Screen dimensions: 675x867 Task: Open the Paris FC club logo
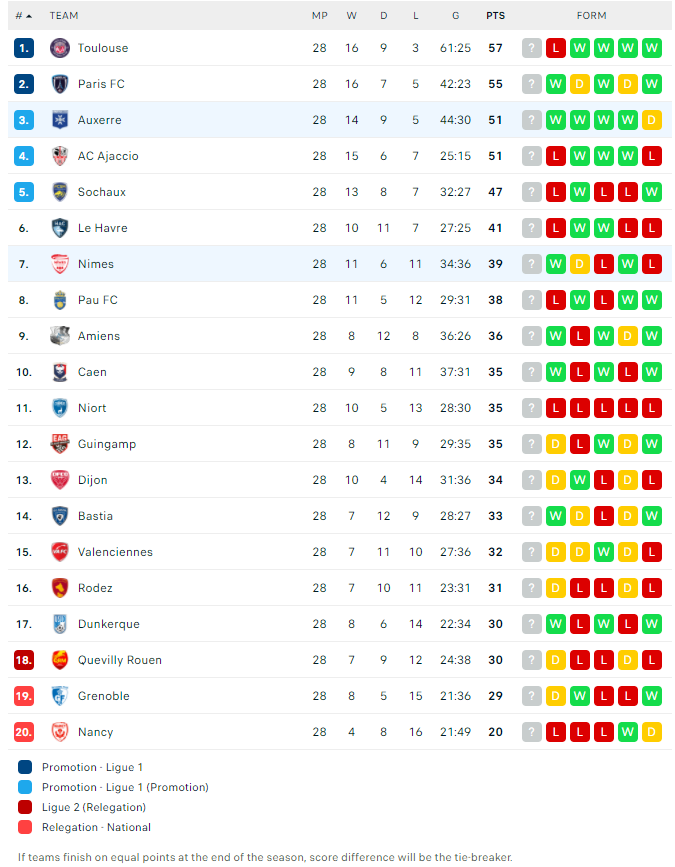(x=60, y=84)
